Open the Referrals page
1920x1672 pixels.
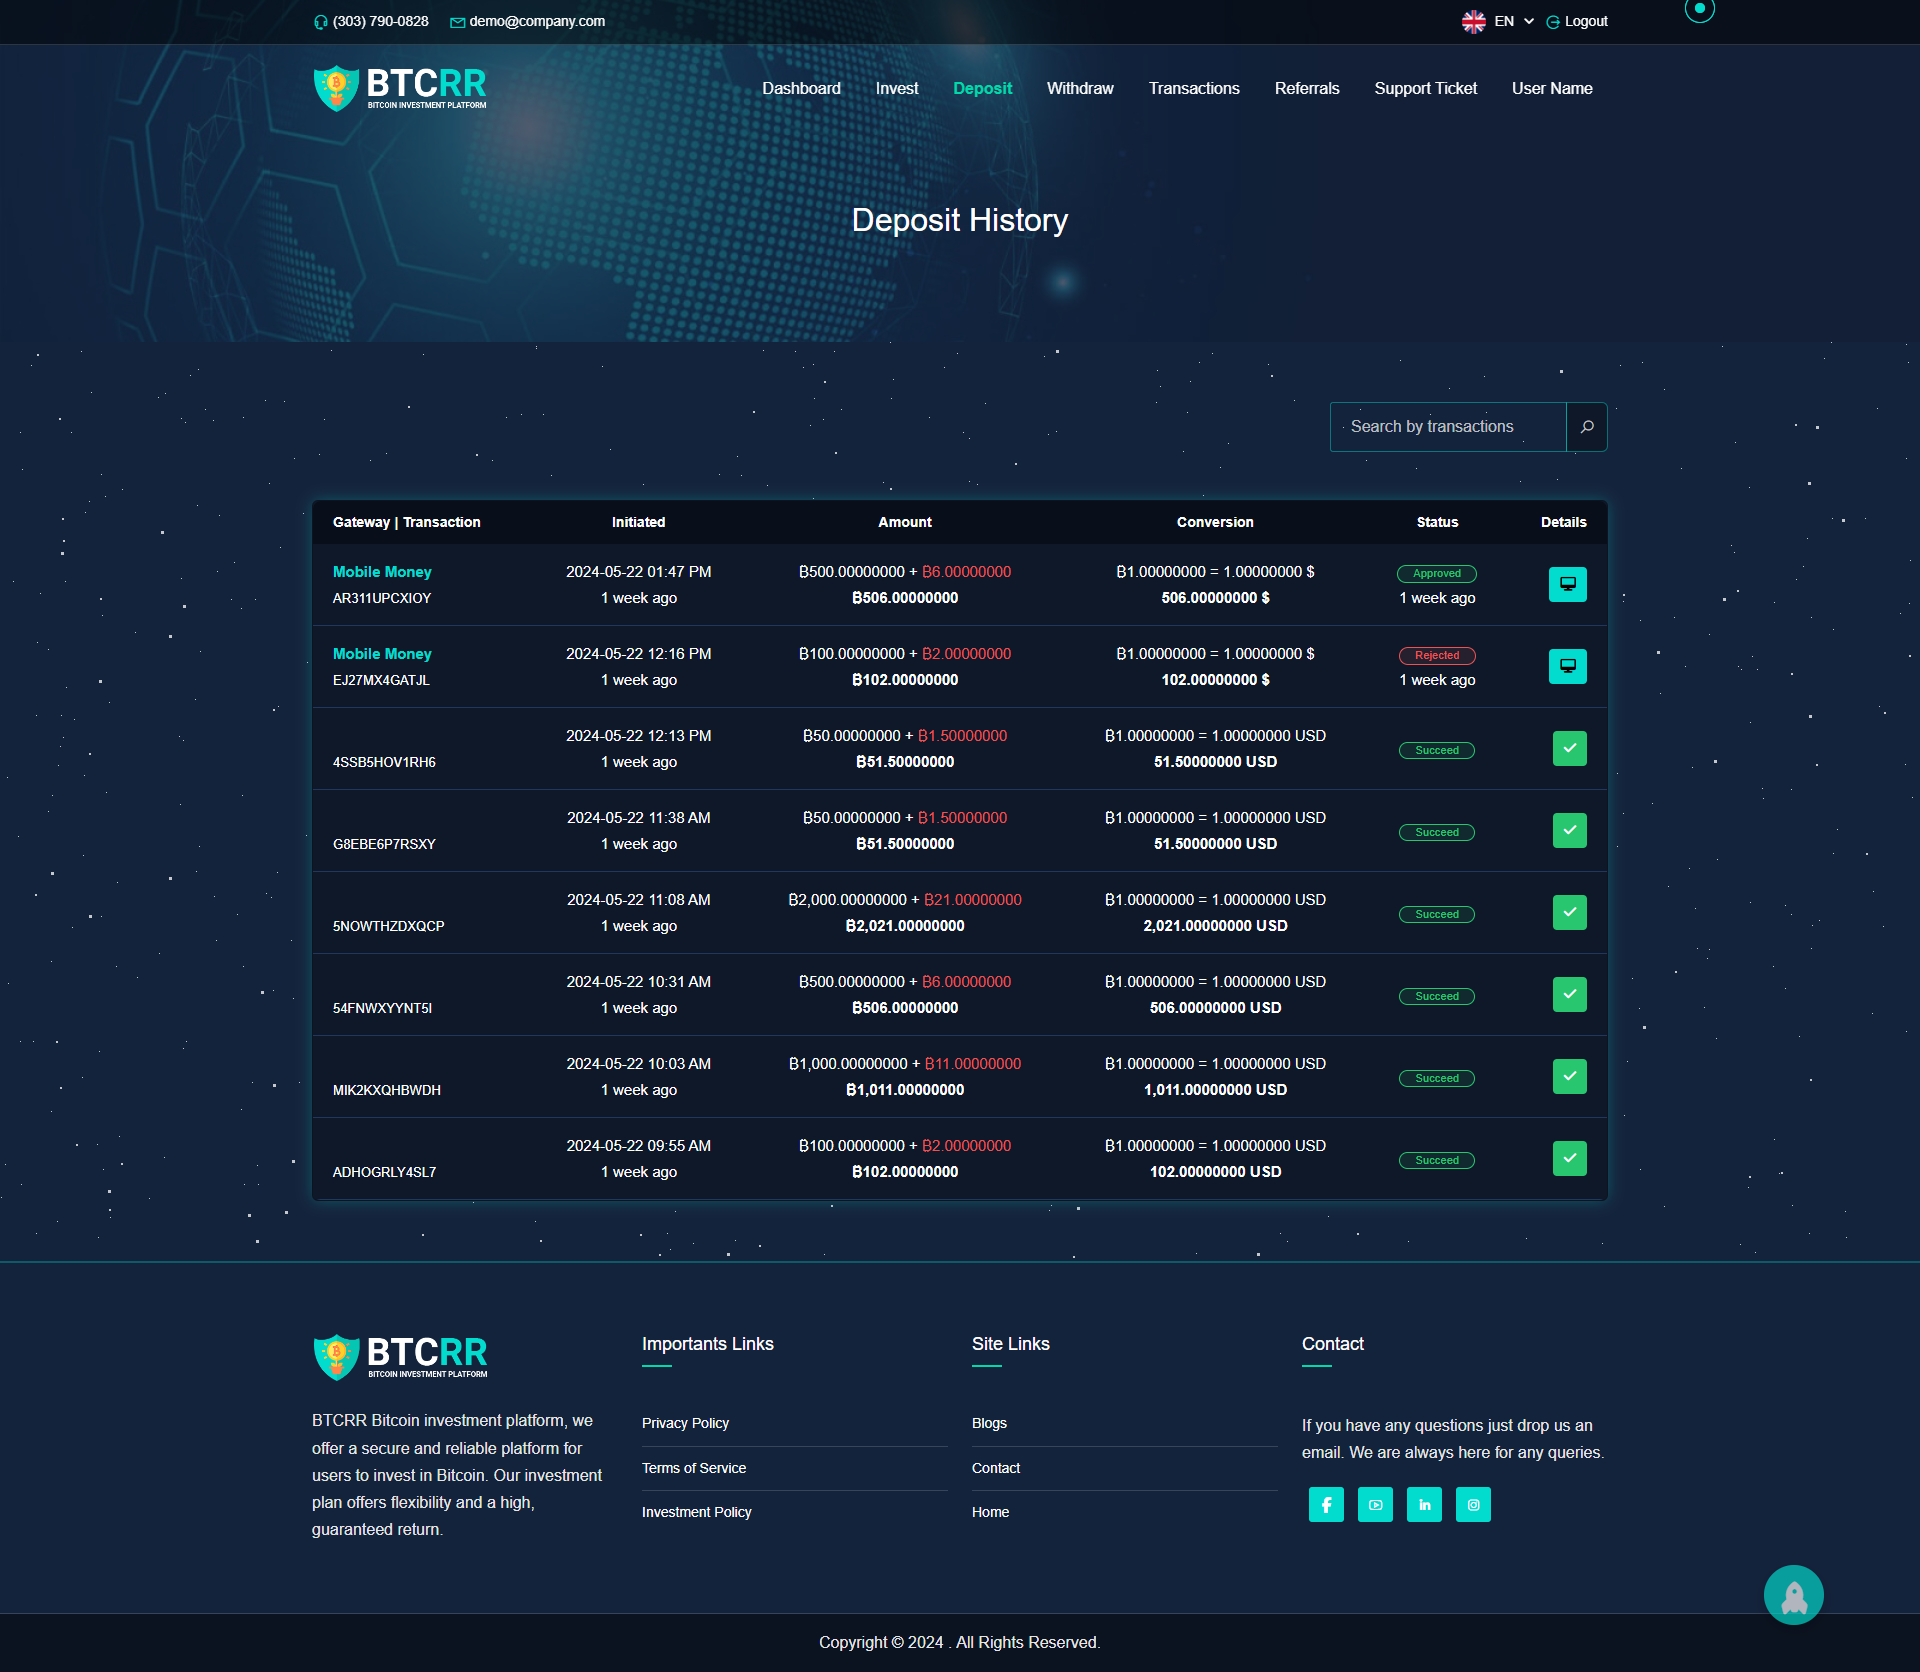[1306, 88]
